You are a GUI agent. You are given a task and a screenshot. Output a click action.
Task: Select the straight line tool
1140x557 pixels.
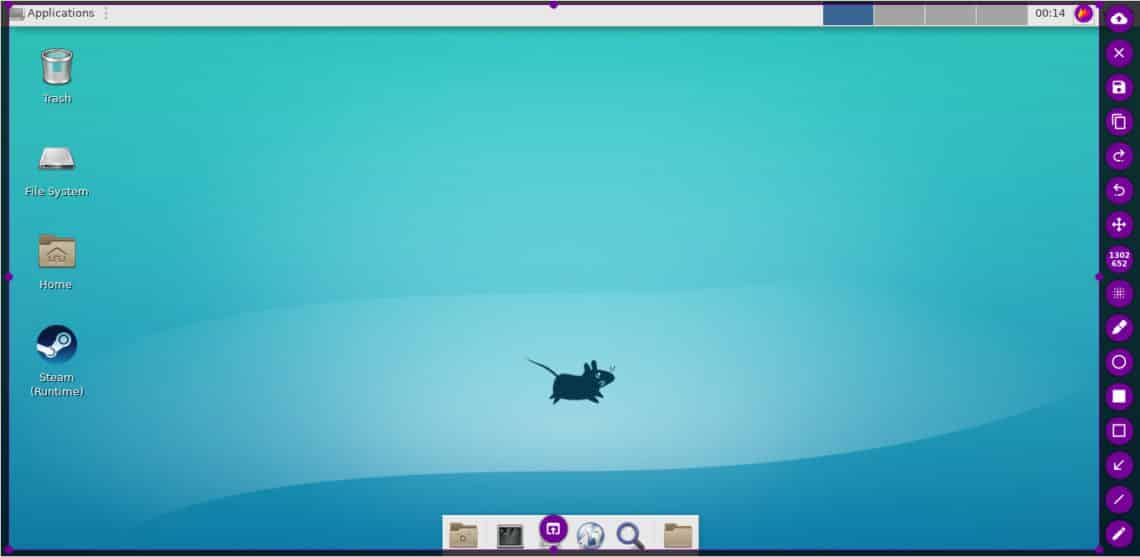(x=1119, y=500)
